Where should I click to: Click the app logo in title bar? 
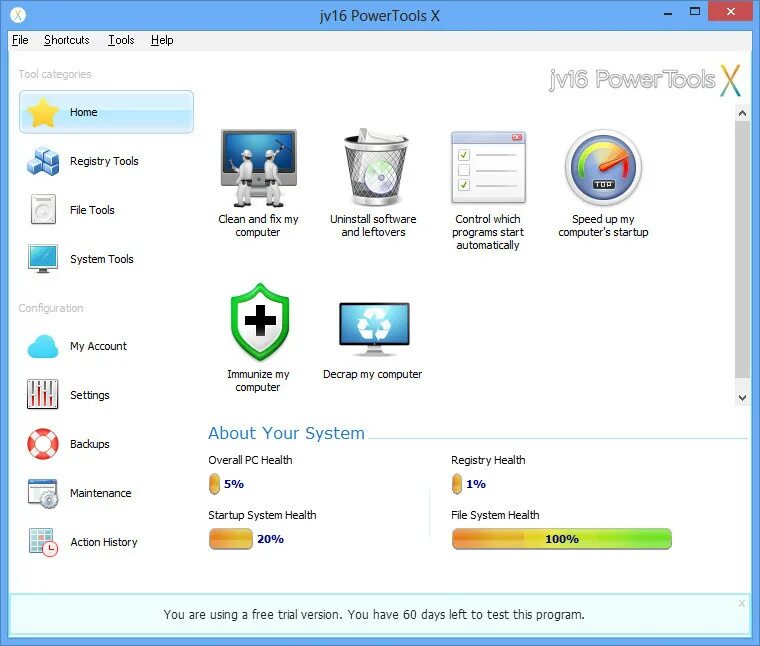pyautogui.click(x=18, y=15)
